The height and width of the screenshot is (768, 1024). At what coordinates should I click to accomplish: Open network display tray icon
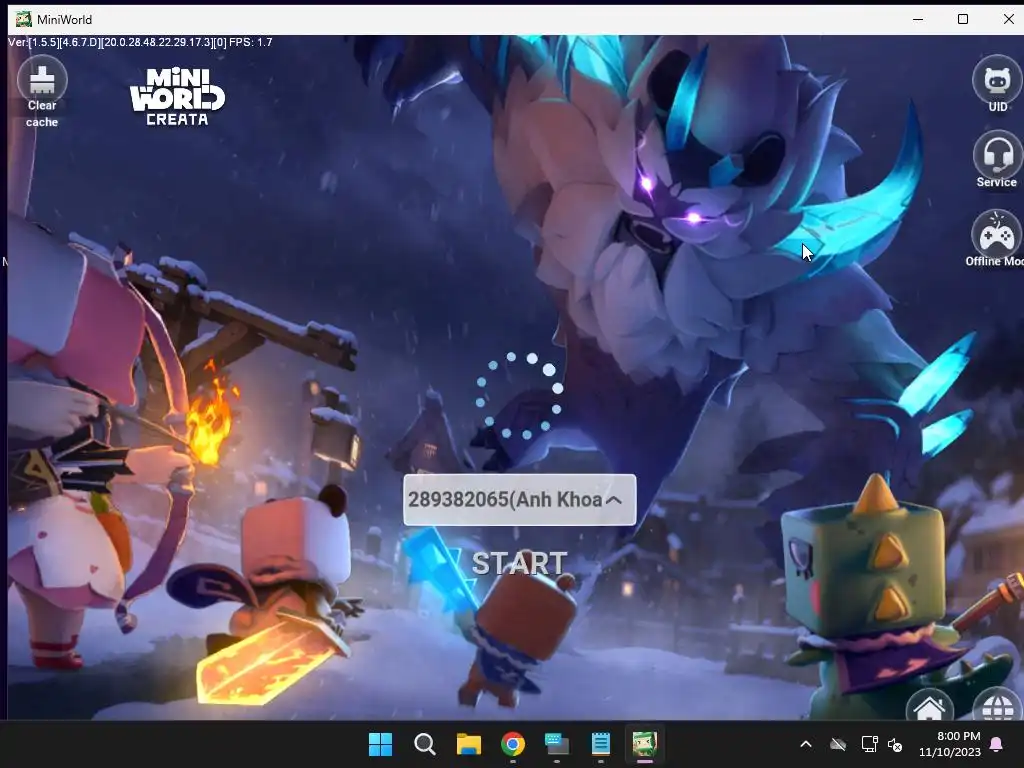pyautogui.click(x=869, y=744)
